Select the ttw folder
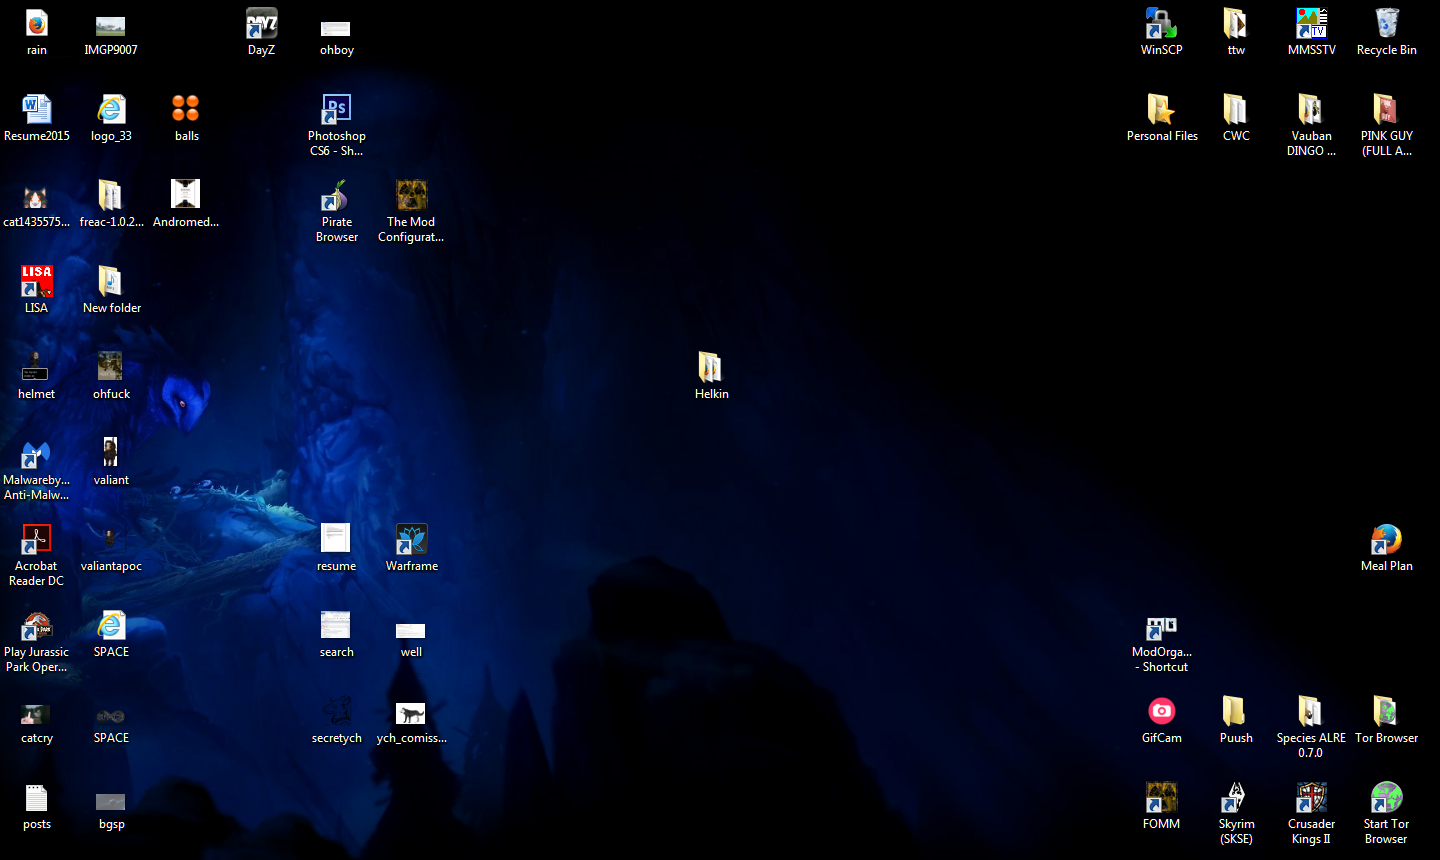This screenshot has width=1440, height=860. coord(1236,23)
